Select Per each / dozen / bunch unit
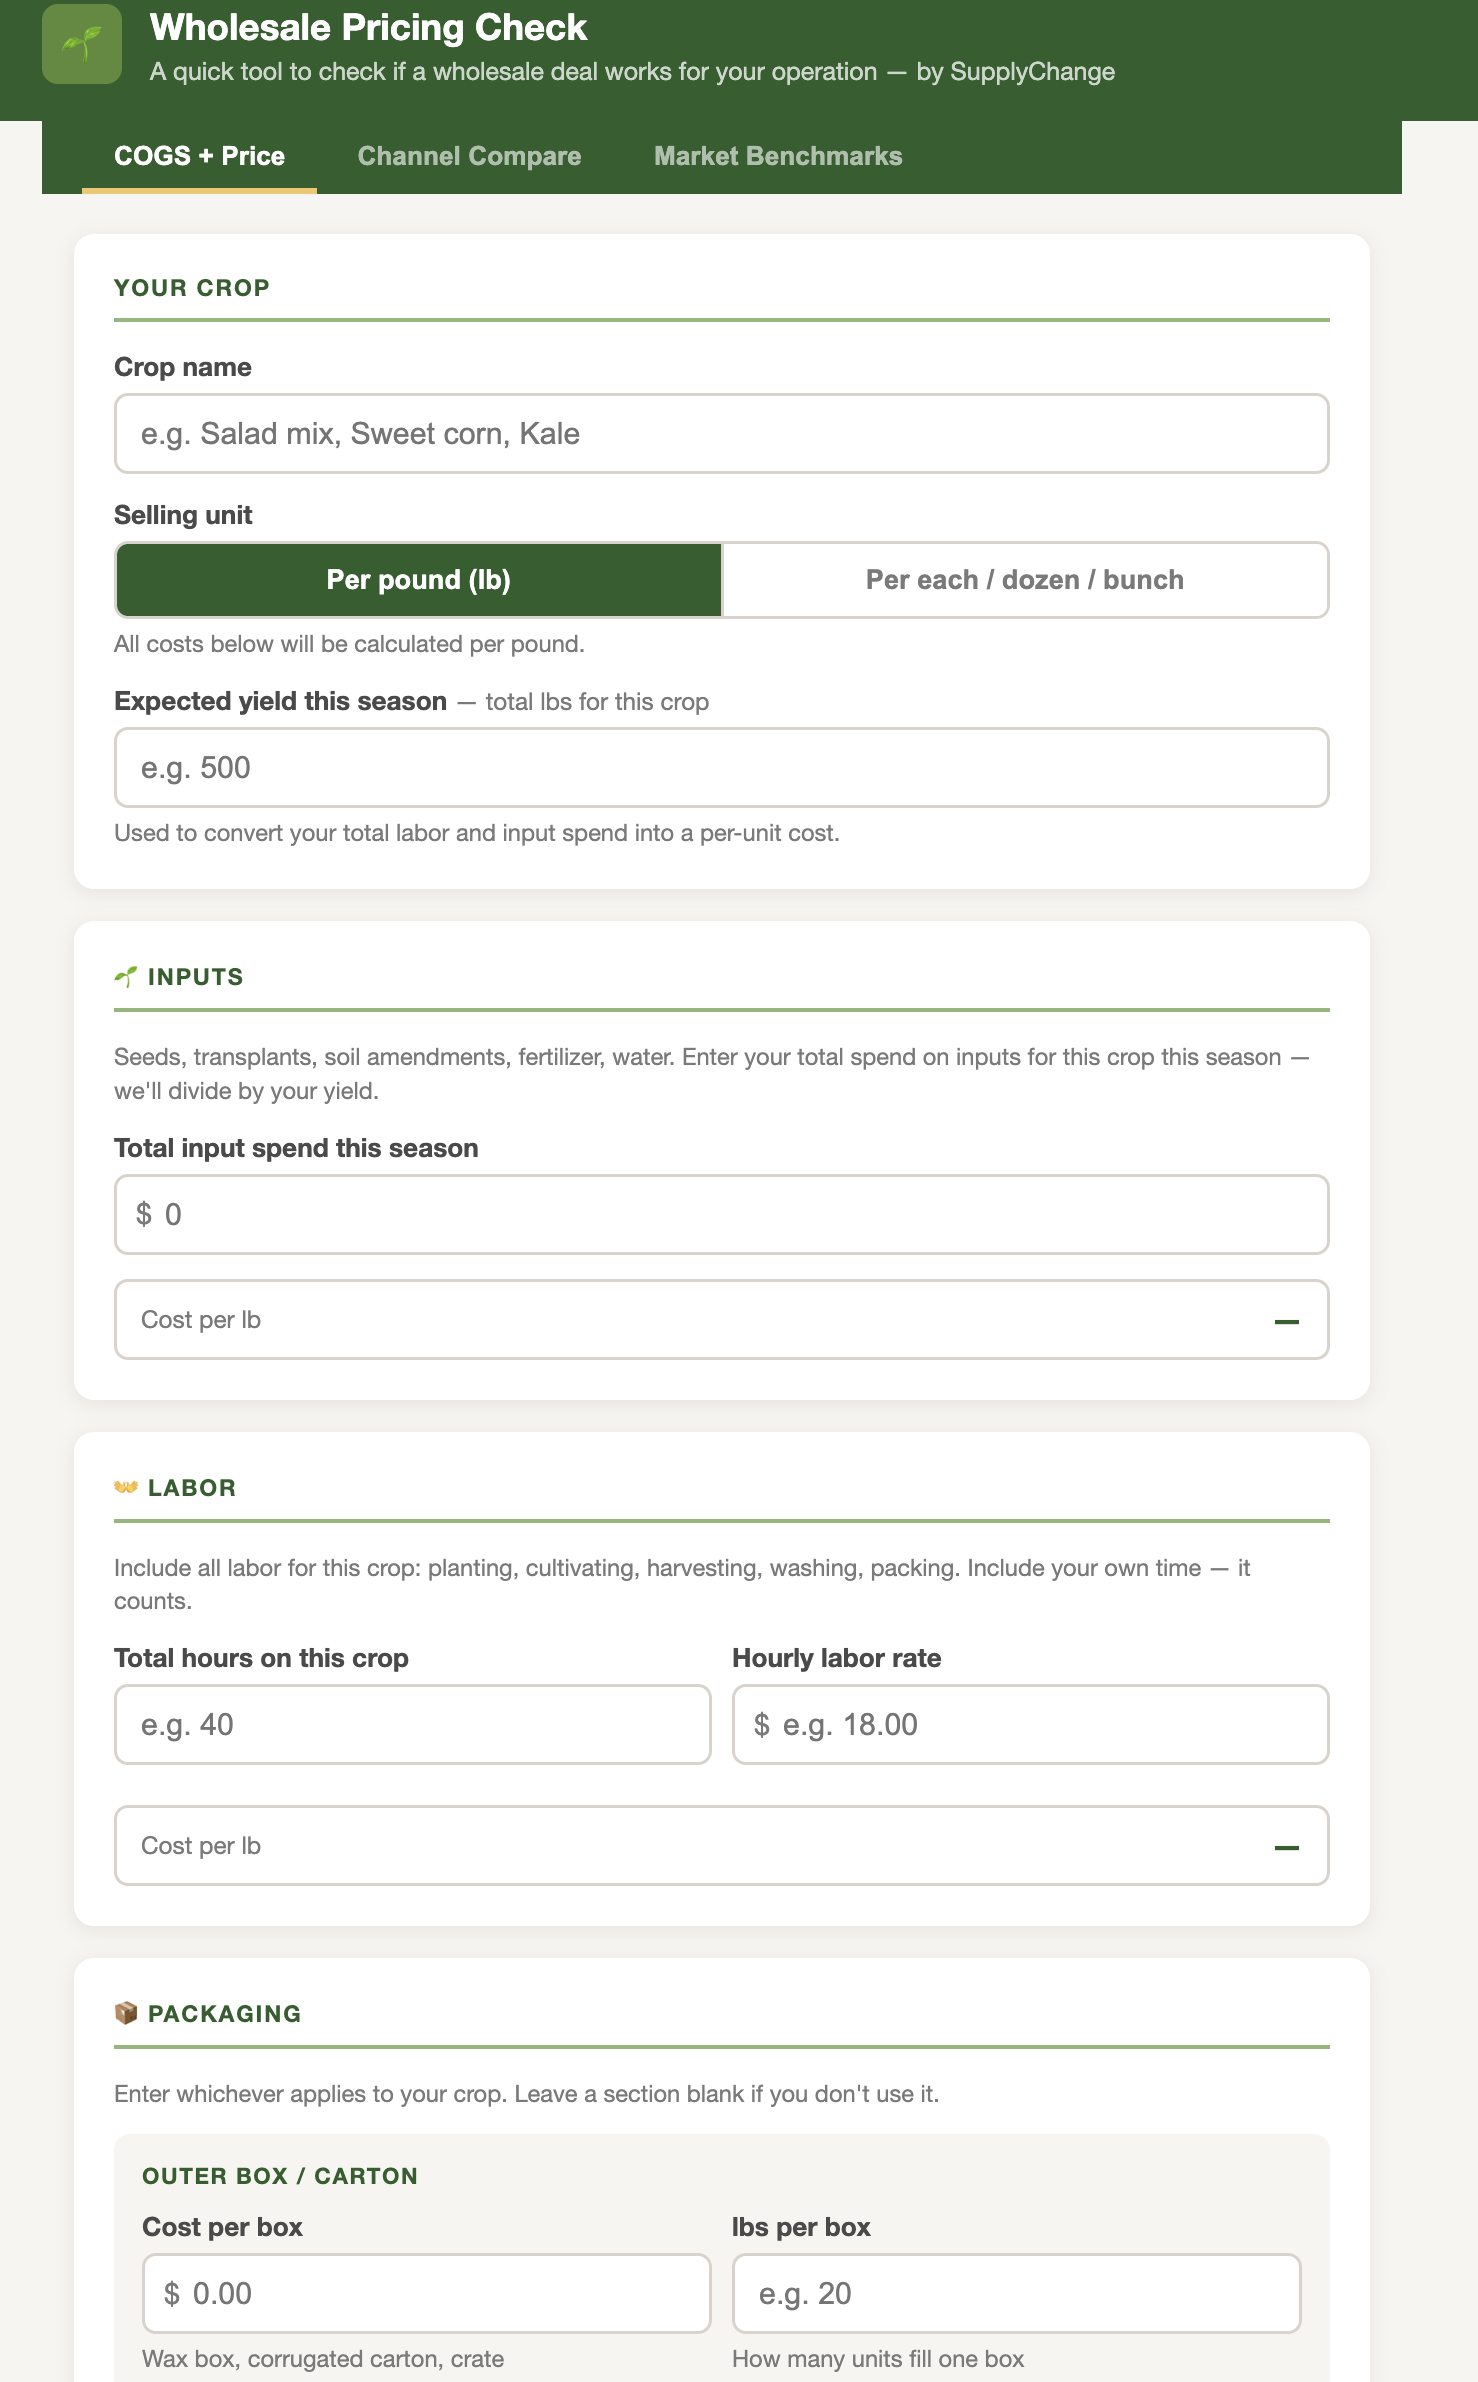Screen dimensions: 1478x2382 coord(1025,580)
